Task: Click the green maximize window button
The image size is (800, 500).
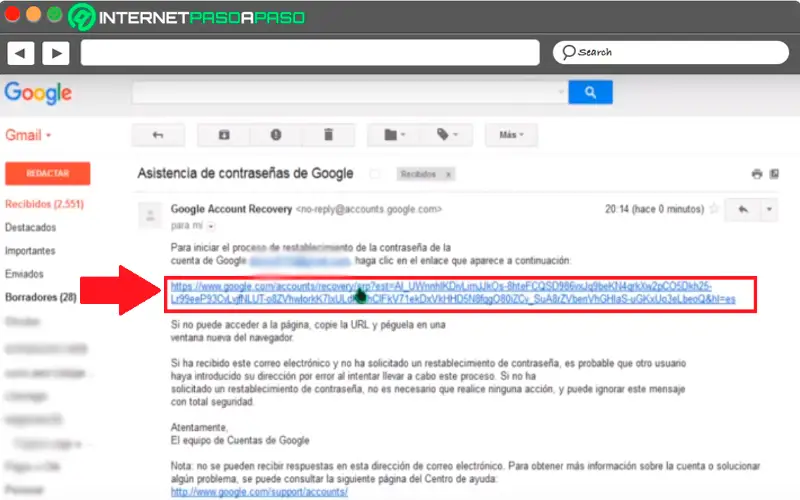Action: pos(55,14)
